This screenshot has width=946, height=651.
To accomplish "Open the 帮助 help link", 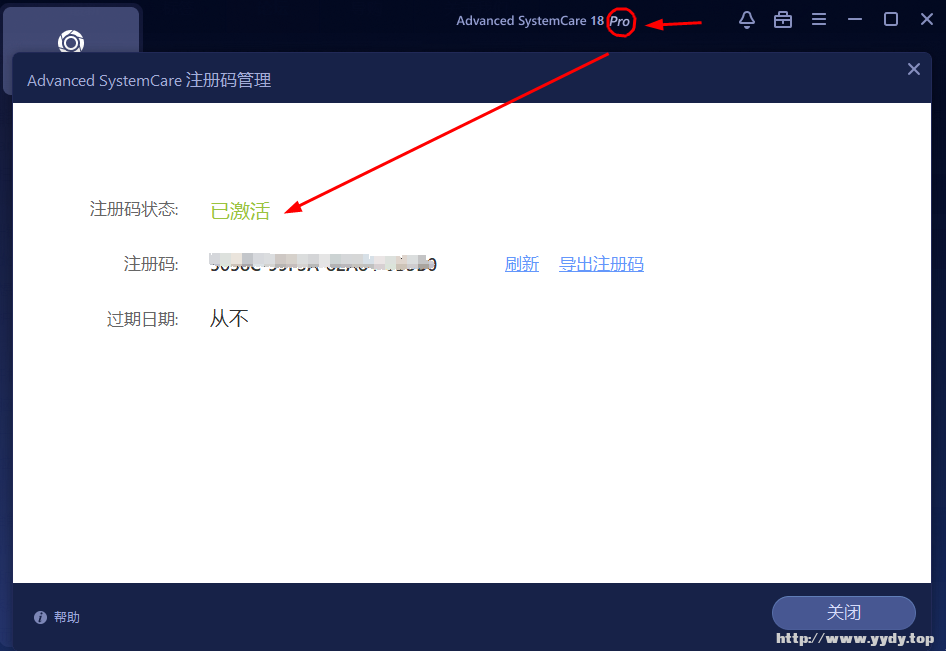I will 66,617.
